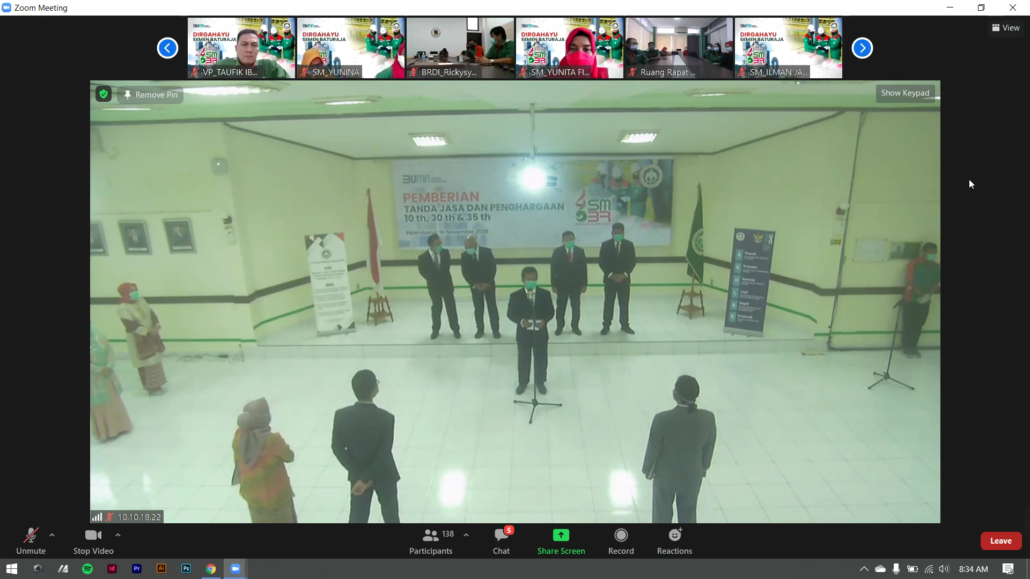Image resolution: width=1030 pixels, height=579 pixels.
Task: Select the Ruang Rapat participant thumbnail
Action: tap(679, 47)
